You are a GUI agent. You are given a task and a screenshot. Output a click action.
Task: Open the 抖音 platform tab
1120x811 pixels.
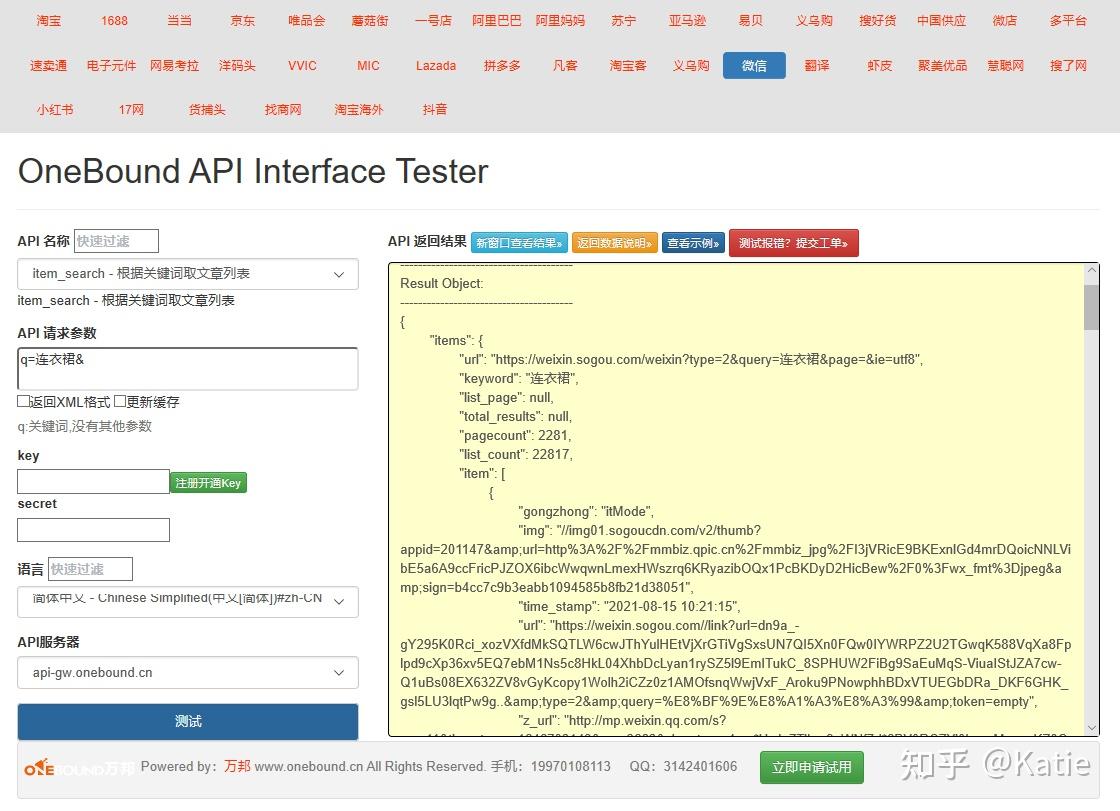click(x=434, y=109)
